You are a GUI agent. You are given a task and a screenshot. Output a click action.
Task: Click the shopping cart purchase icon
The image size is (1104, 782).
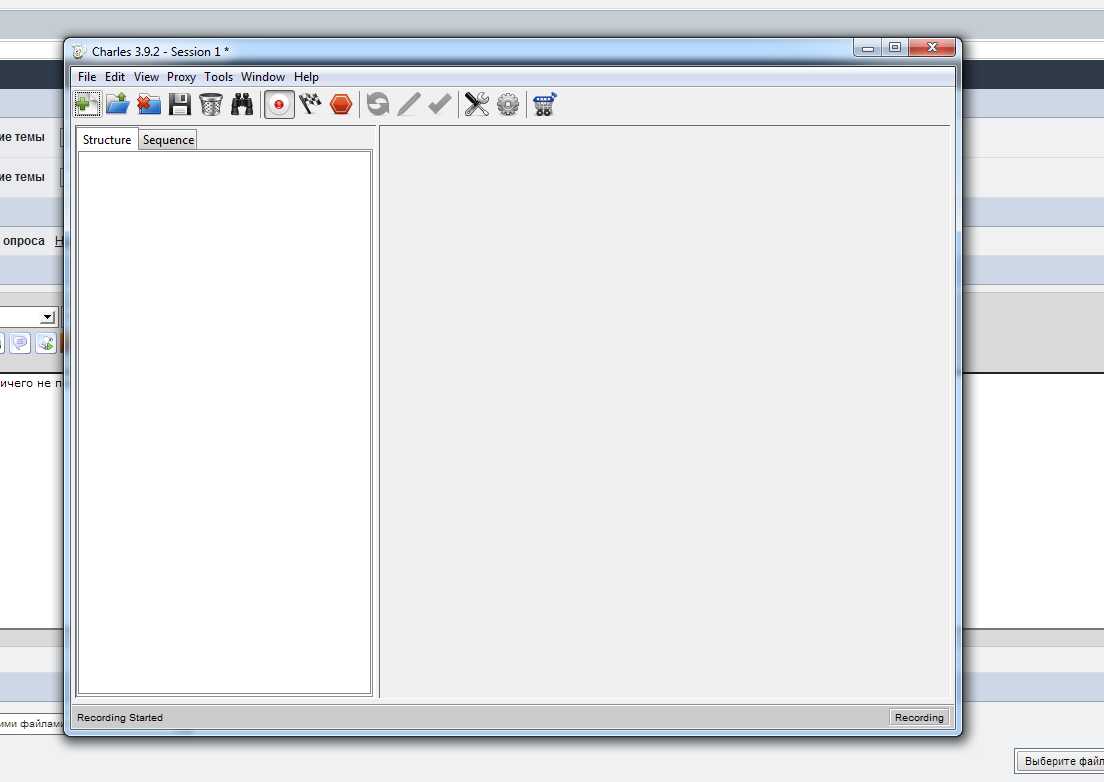tap(545, 104)
